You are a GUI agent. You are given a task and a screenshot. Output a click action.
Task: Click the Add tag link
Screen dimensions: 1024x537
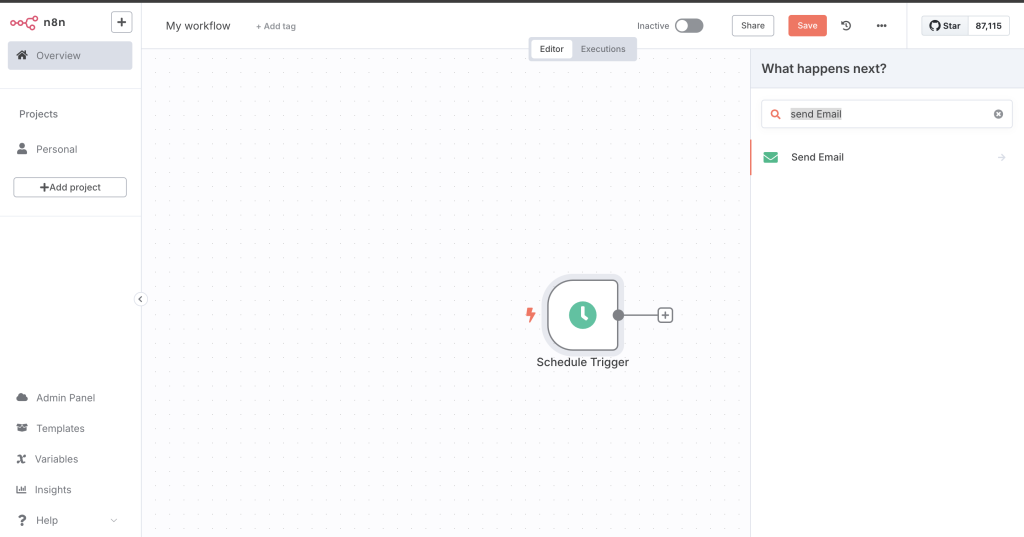[276, 27]
